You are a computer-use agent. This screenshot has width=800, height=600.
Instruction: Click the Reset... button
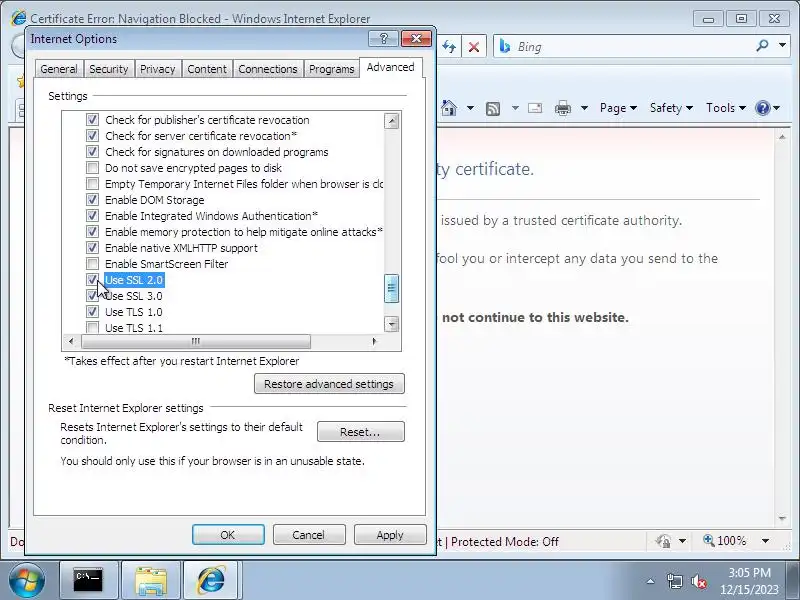tap(360, 432)
